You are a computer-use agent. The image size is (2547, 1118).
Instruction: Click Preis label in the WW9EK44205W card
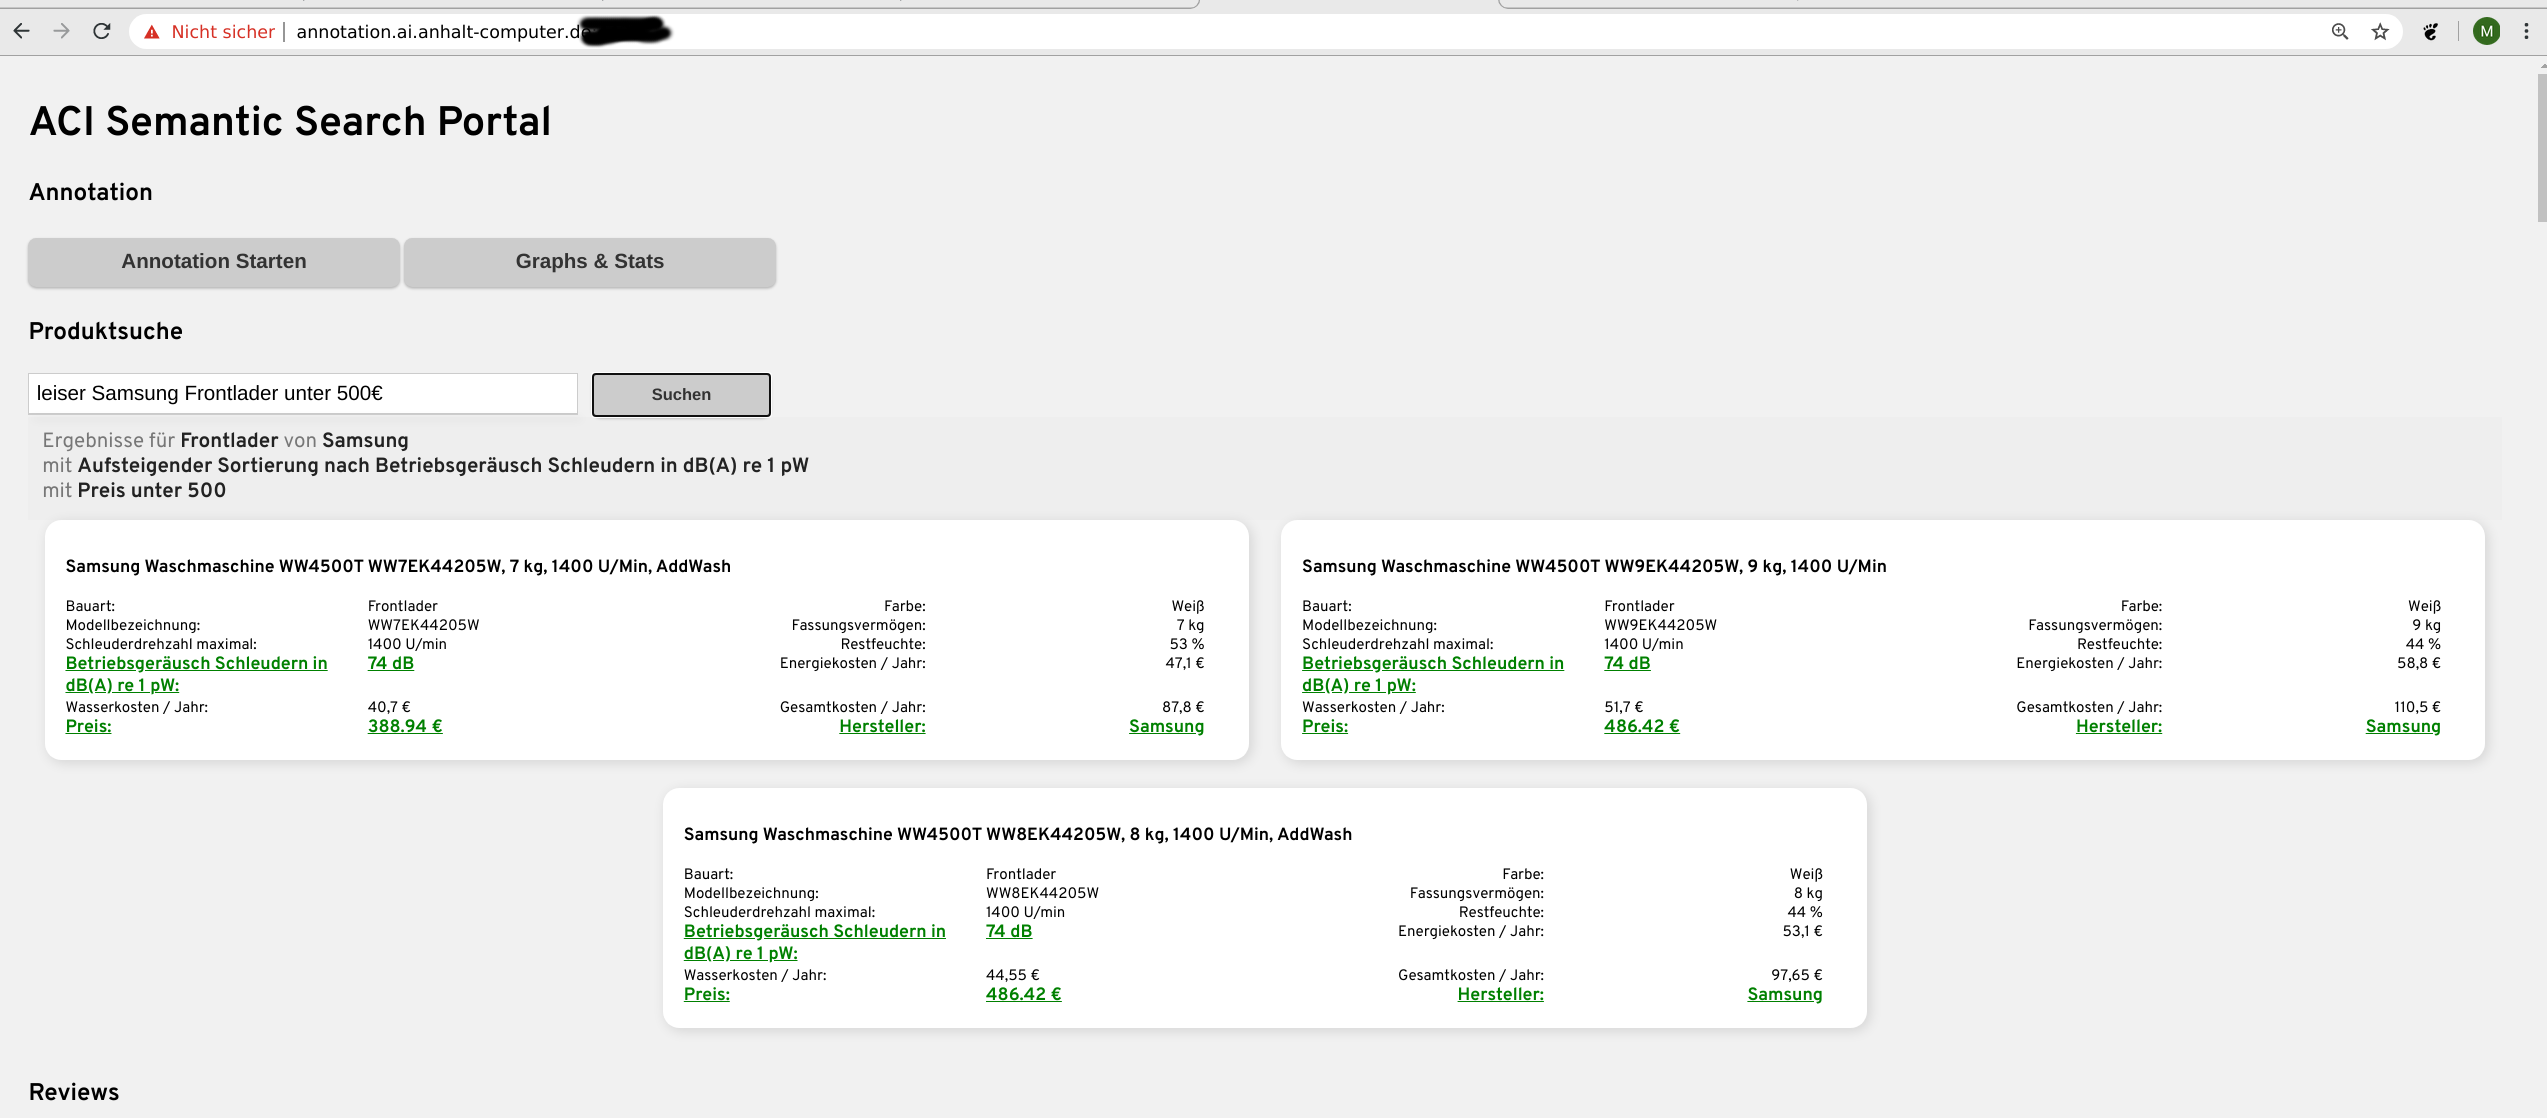point(1324,726)
